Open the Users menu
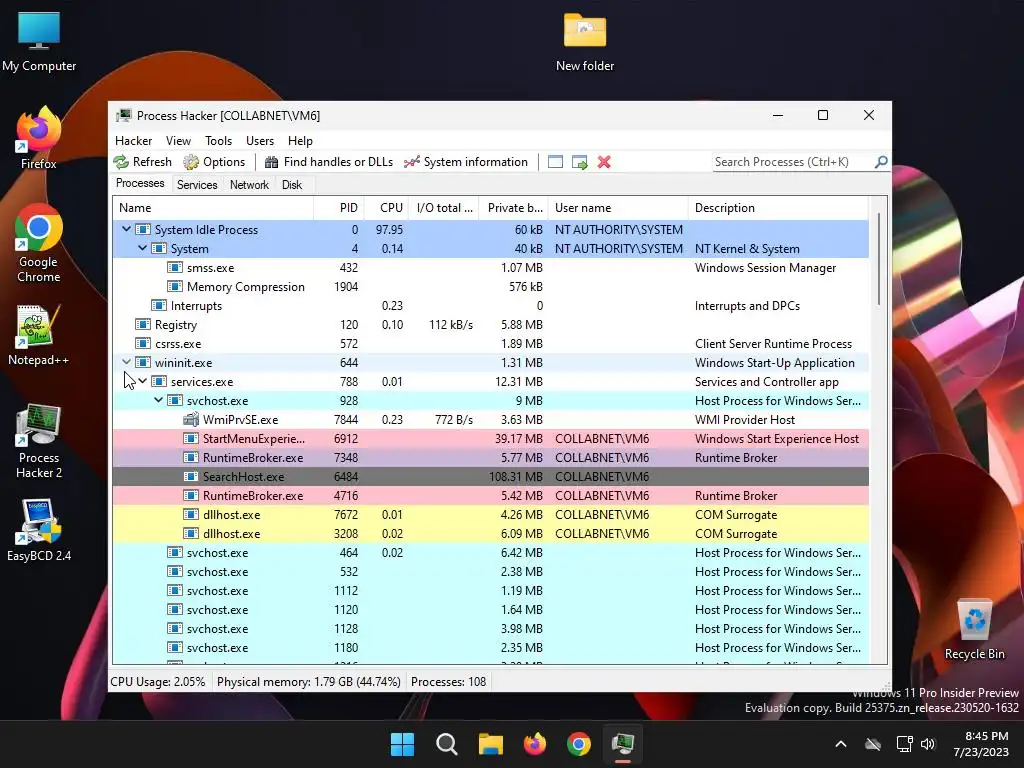The image size is (1024, 768). (260, 140)
